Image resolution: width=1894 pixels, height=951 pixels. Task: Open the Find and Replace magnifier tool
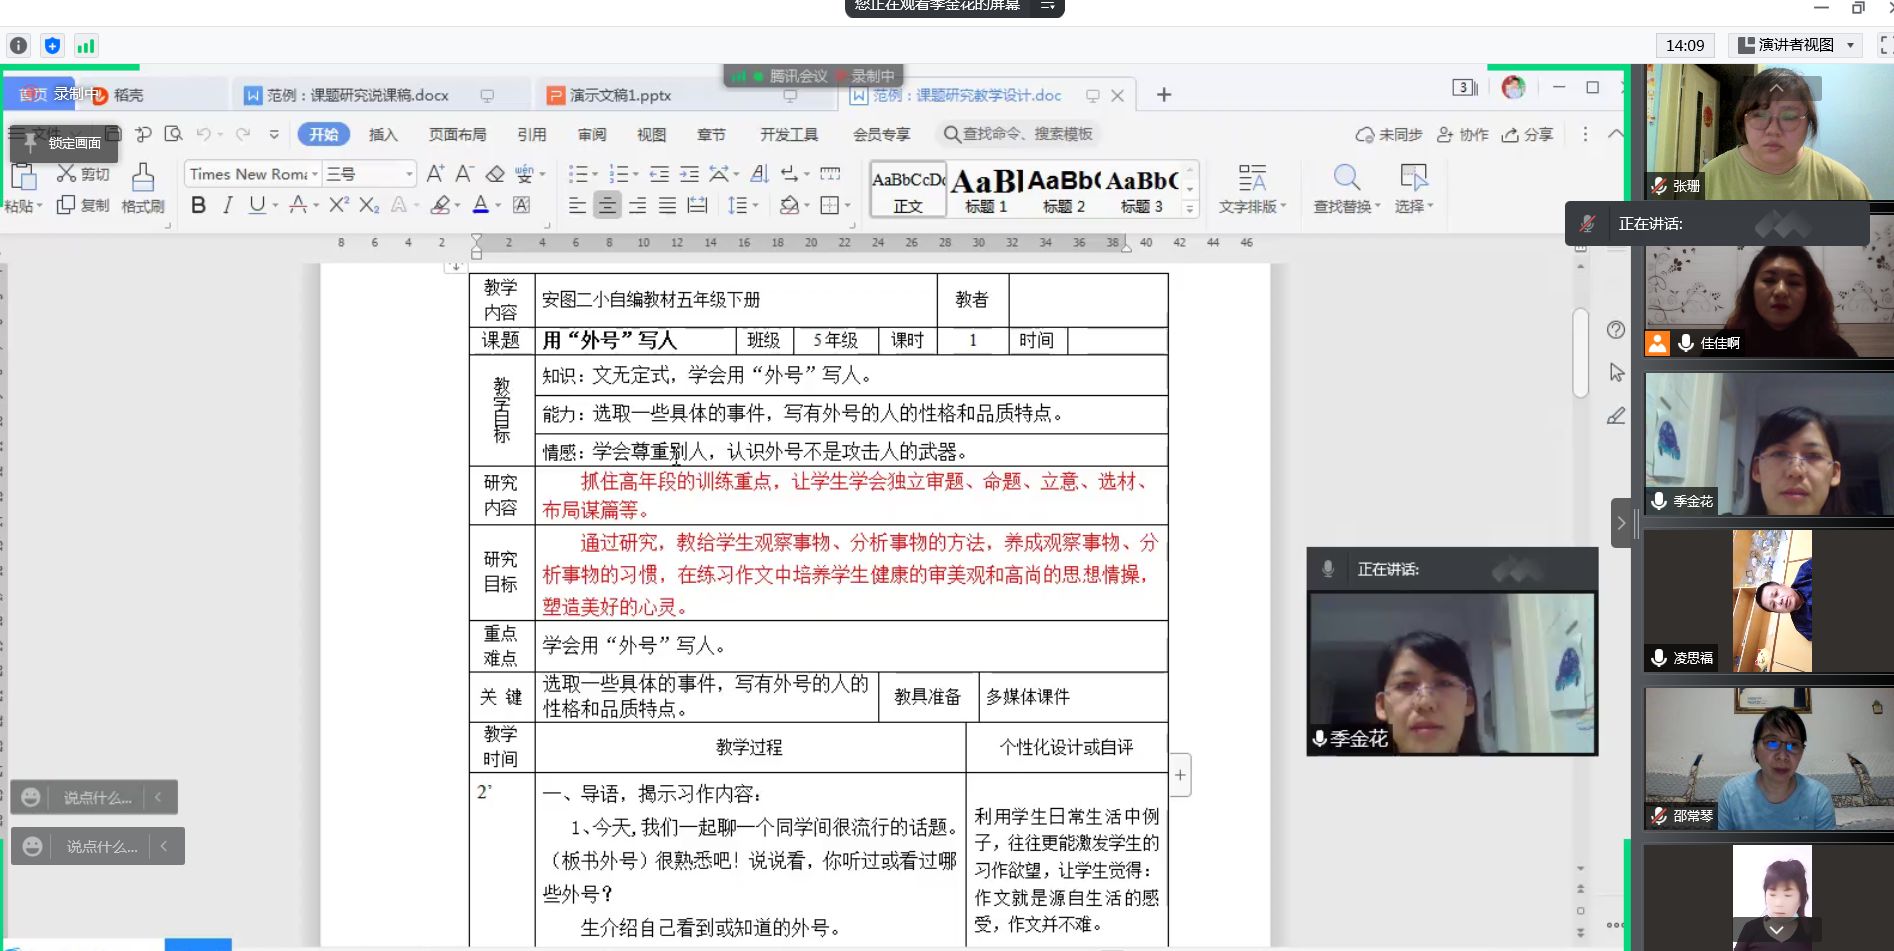click(1346, 178)
